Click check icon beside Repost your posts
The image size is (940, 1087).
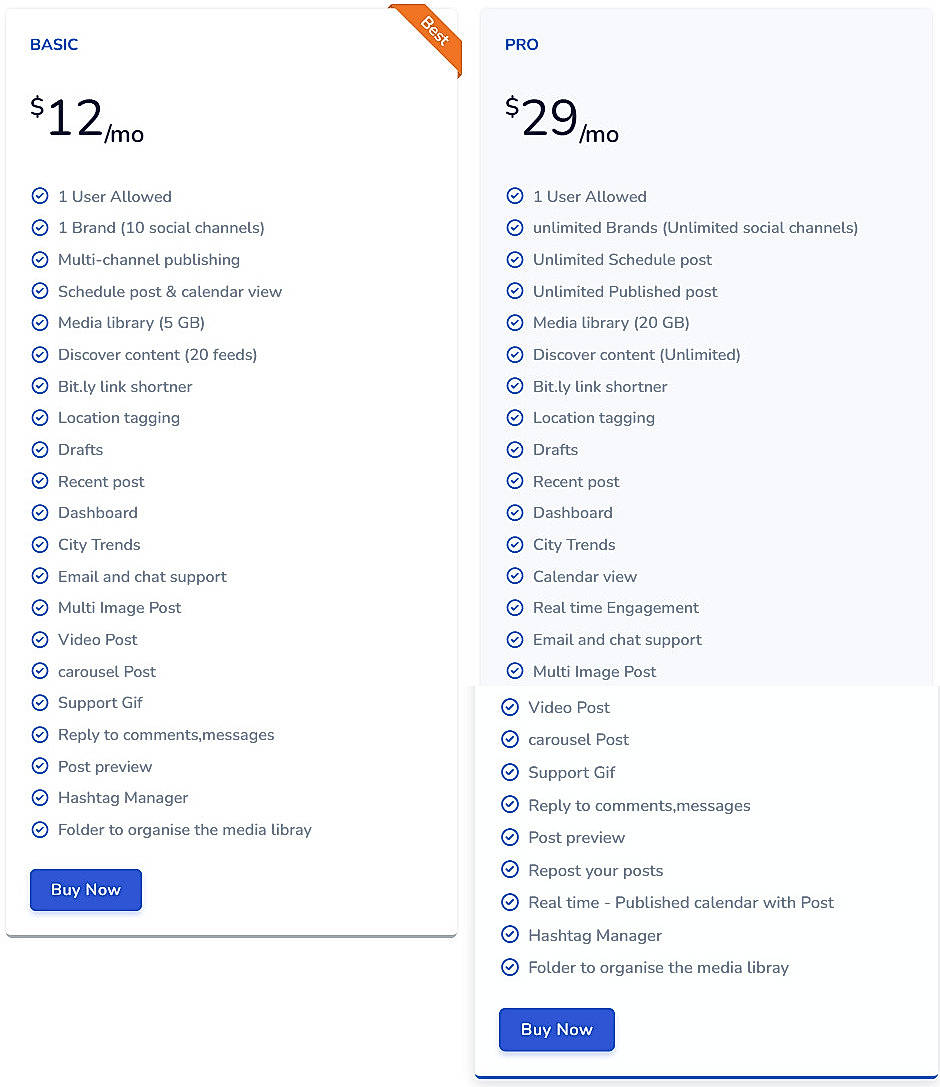tap(510, 870)
